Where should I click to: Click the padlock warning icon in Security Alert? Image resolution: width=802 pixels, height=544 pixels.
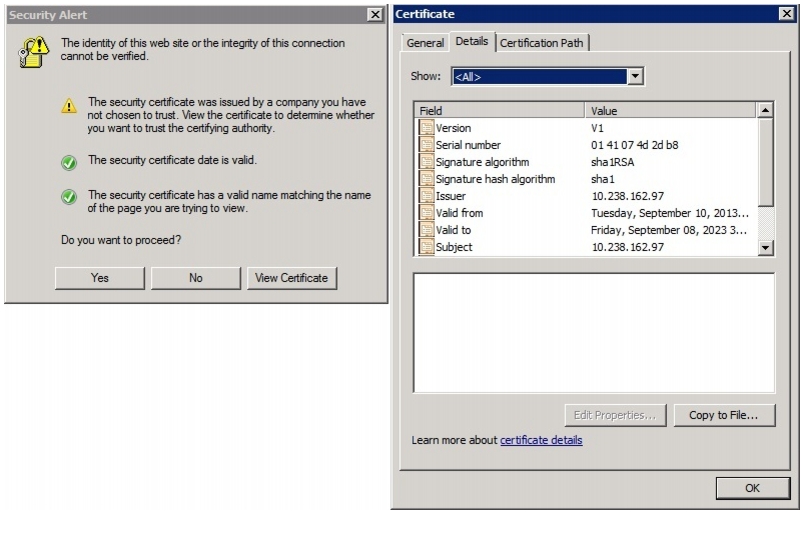click(34, 52)
